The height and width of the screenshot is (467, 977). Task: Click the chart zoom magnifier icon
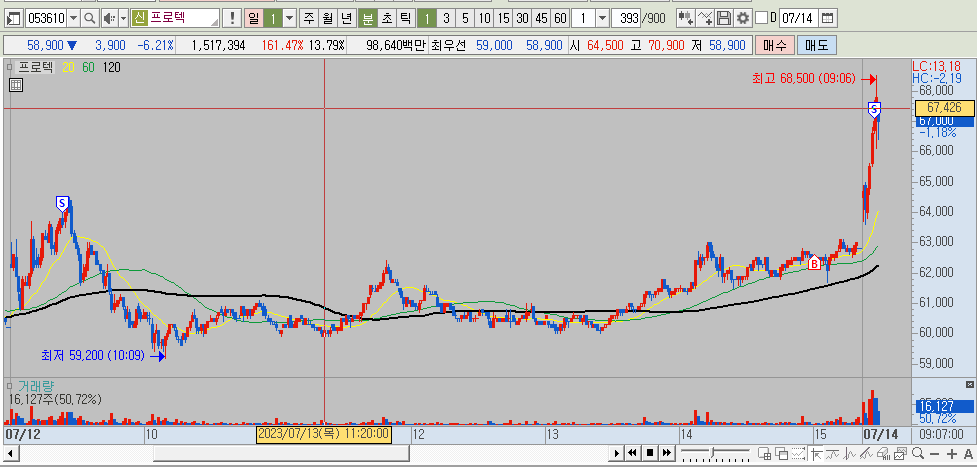pyautogui.click(x=917, y=453)
